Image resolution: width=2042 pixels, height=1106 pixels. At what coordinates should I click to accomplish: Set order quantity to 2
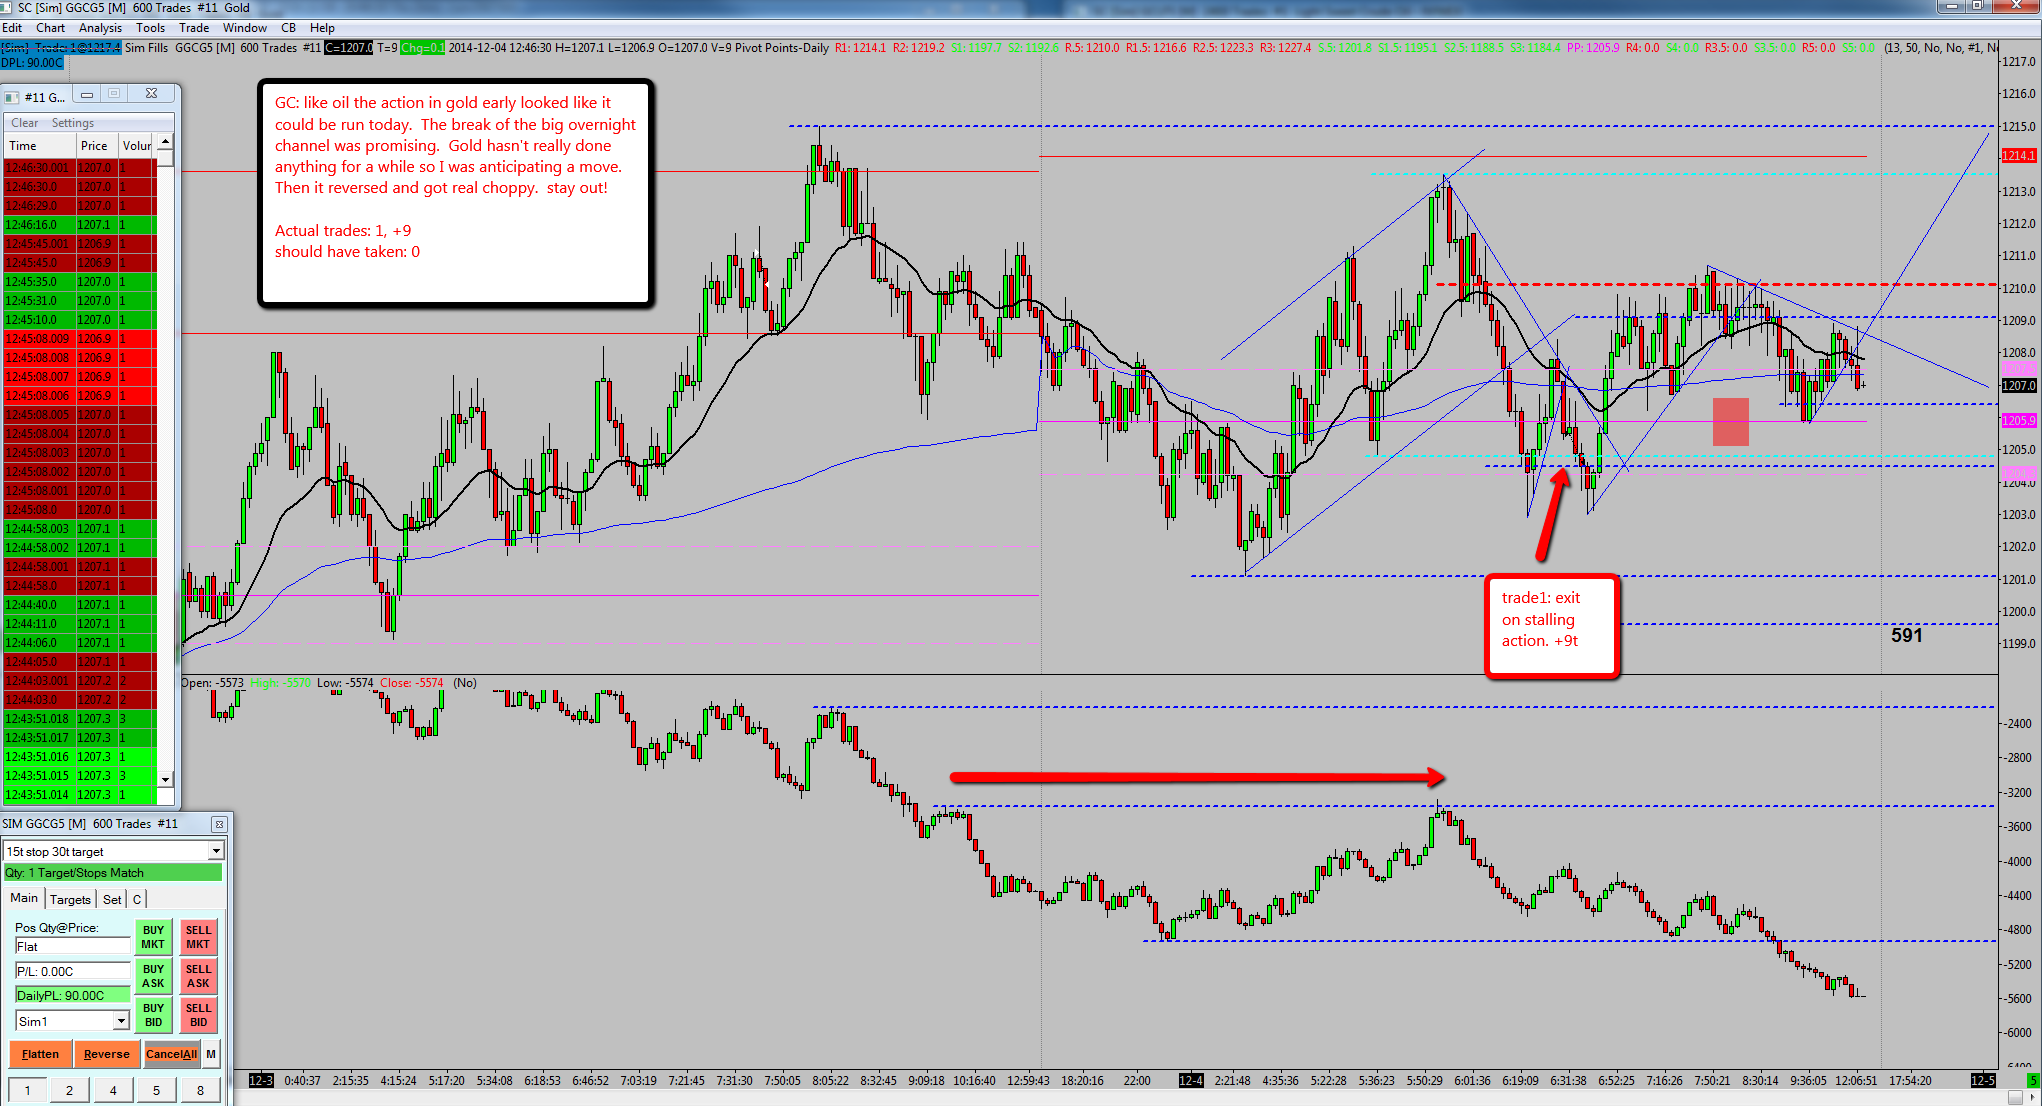(69, 1090)
